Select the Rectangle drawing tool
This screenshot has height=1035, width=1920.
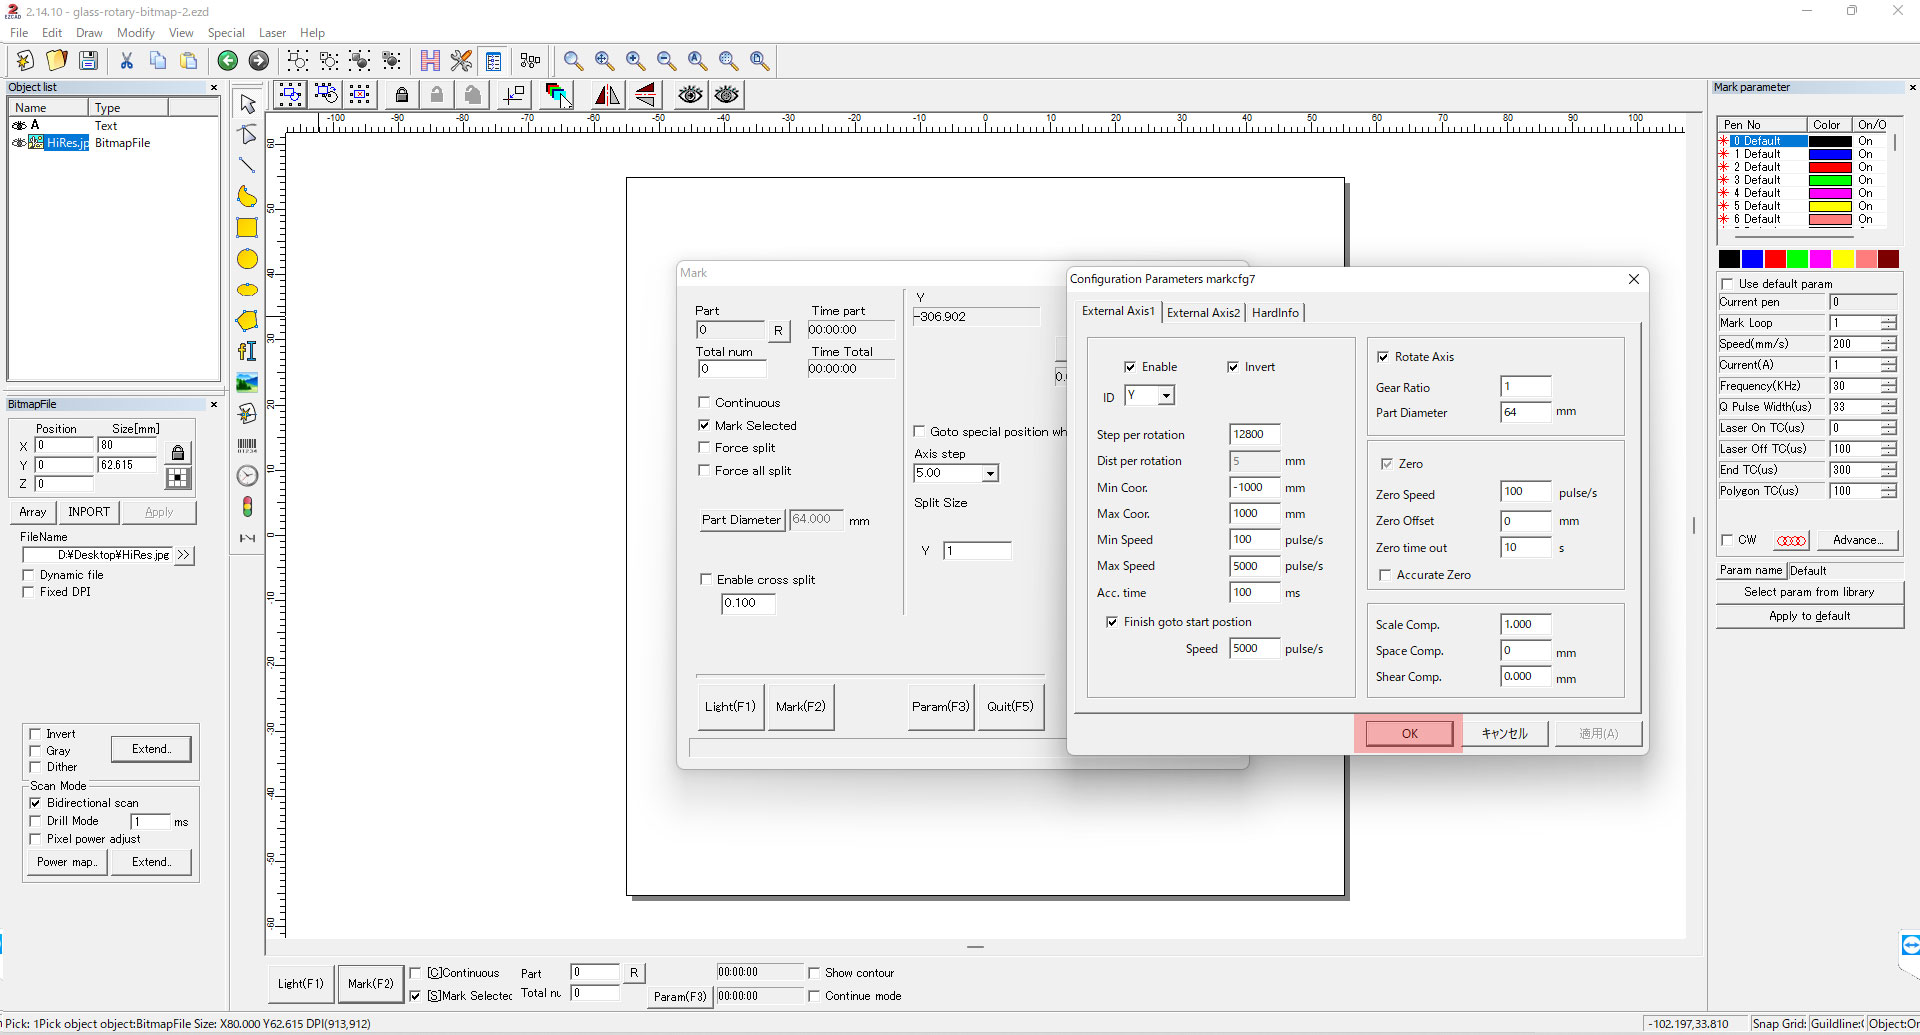pyautogui.click(x=247, y=228)
